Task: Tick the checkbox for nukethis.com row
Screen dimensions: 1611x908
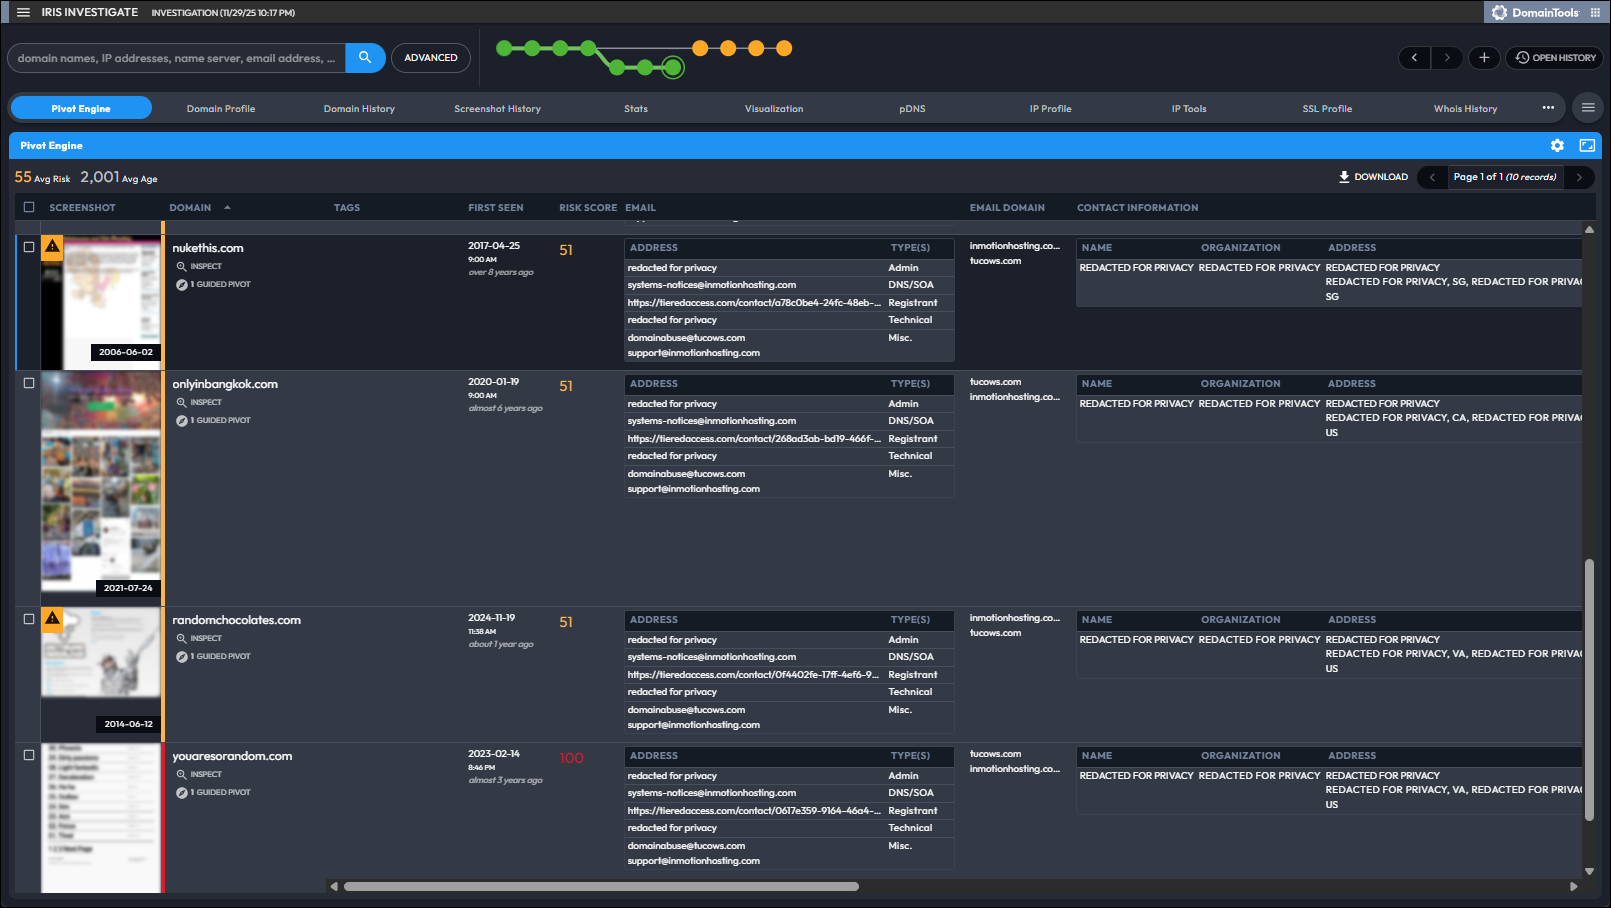Action: [x=29, y=247]
